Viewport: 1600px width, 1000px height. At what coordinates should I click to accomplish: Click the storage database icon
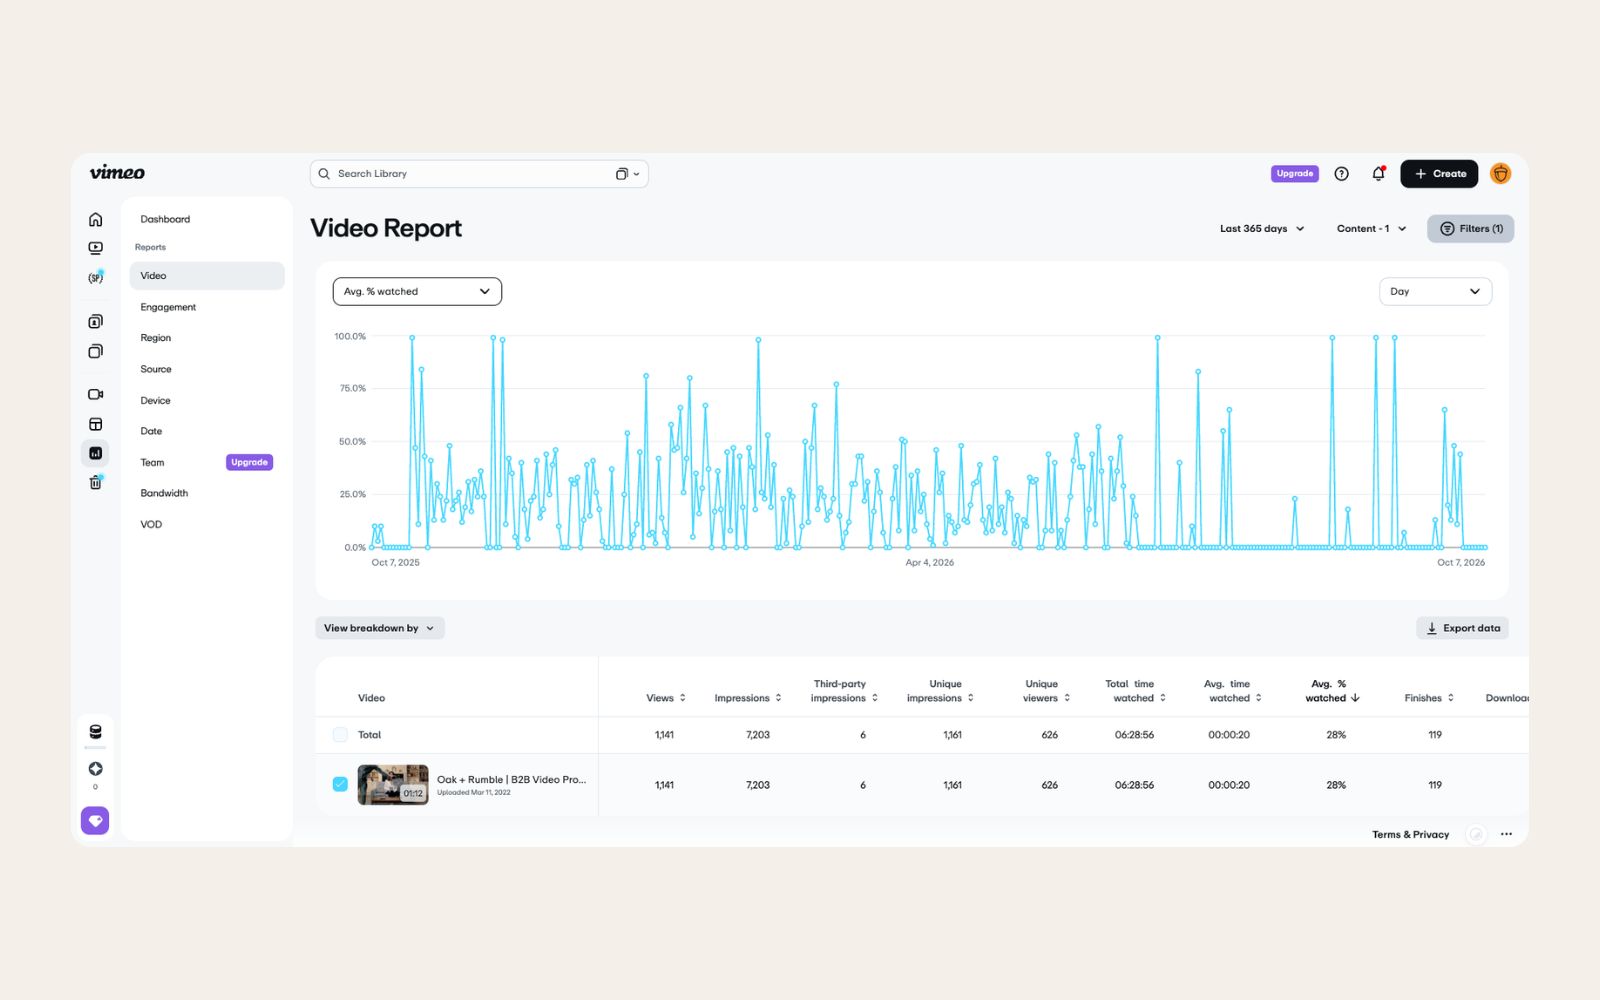tap(95, 732)
